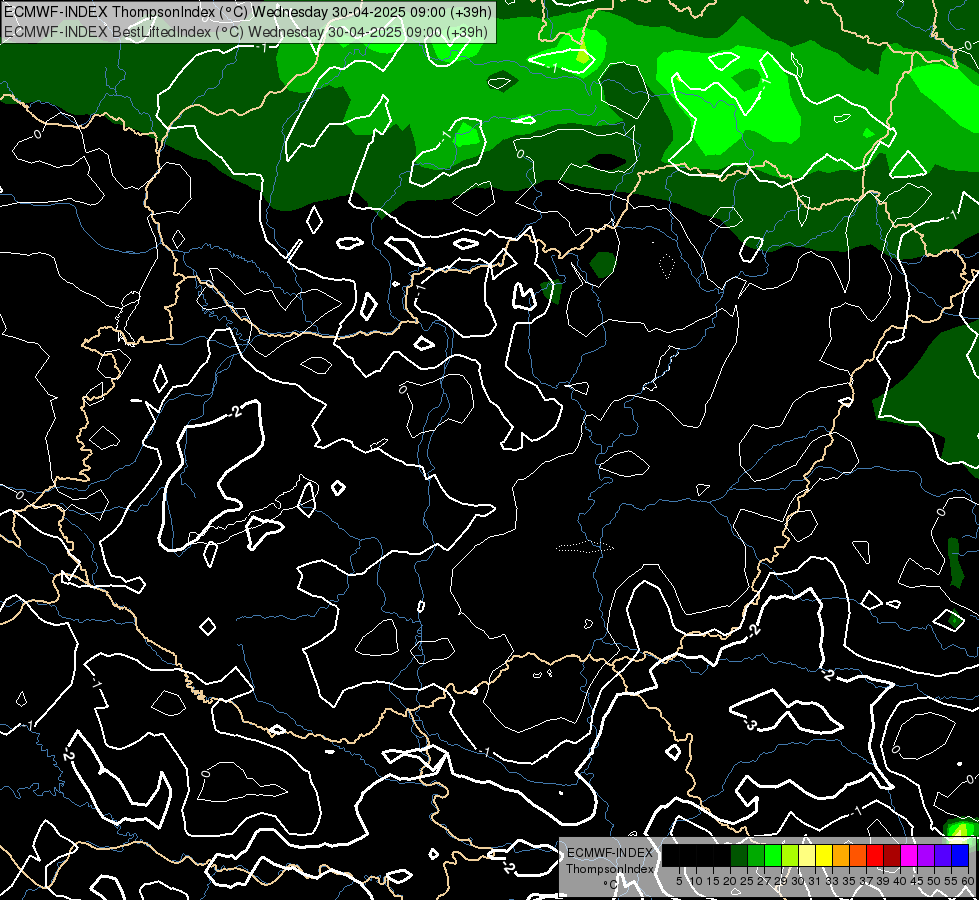Click the legend label 'ThompsonIndex'

(609, 869)
